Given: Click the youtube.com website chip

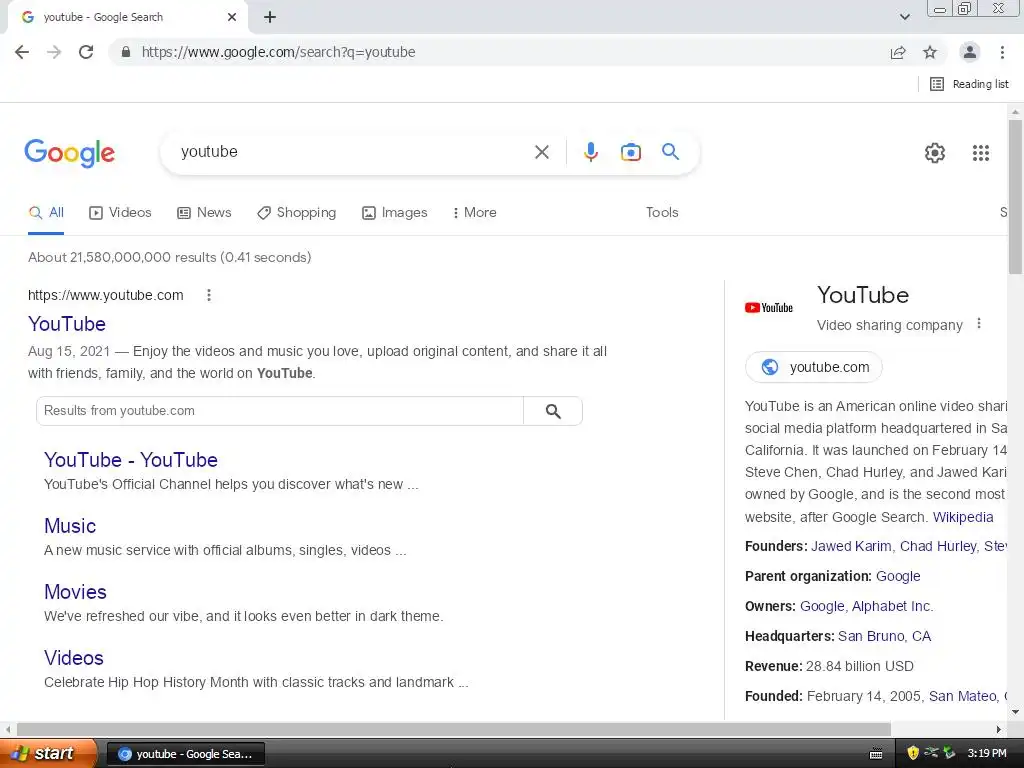Looking at the screenshot, I should [x=814, y=367].
